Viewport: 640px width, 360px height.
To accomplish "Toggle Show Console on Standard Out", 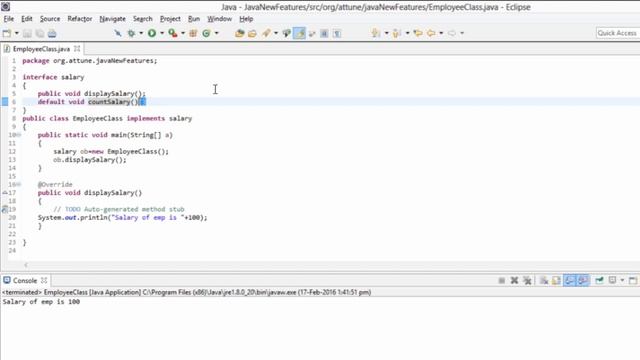I will 570,280.
